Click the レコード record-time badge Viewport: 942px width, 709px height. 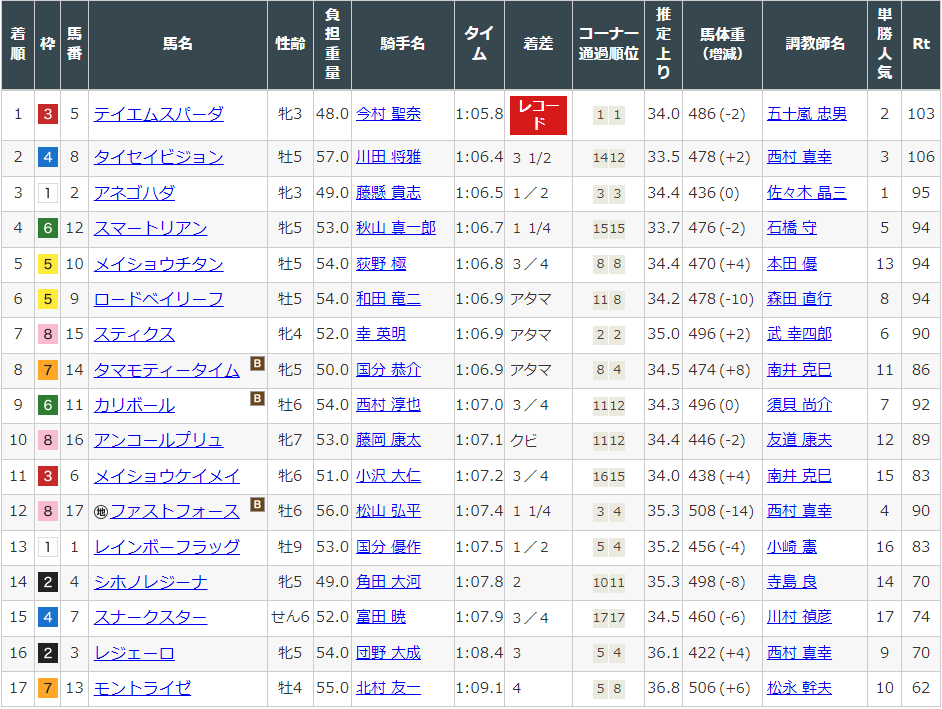[x=539, y=114]
